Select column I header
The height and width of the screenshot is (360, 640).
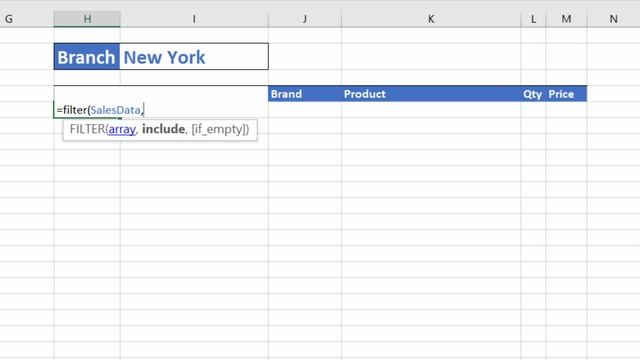[x=194, y=19]
